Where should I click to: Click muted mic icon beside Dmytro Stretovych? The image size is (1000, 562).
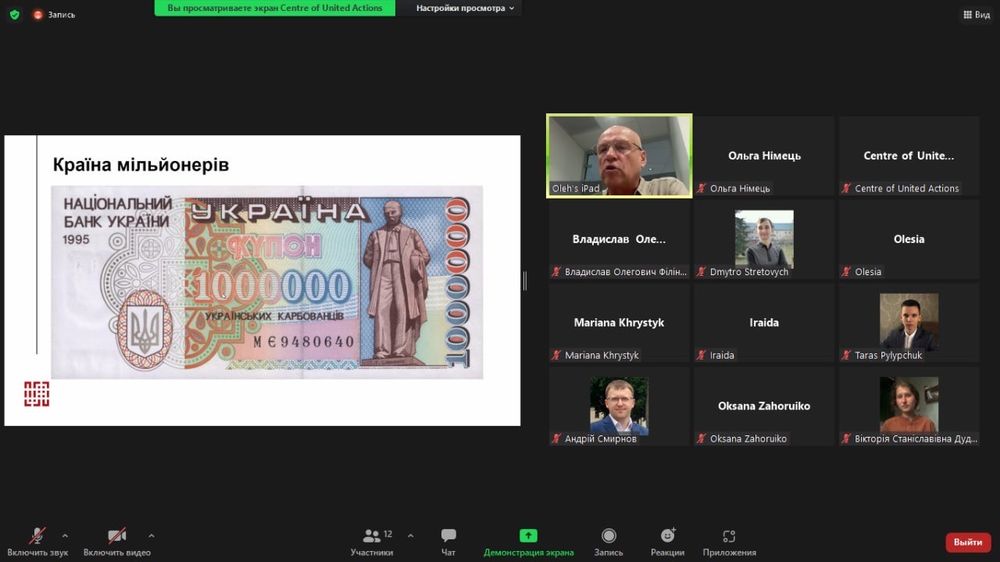point(702,272)
